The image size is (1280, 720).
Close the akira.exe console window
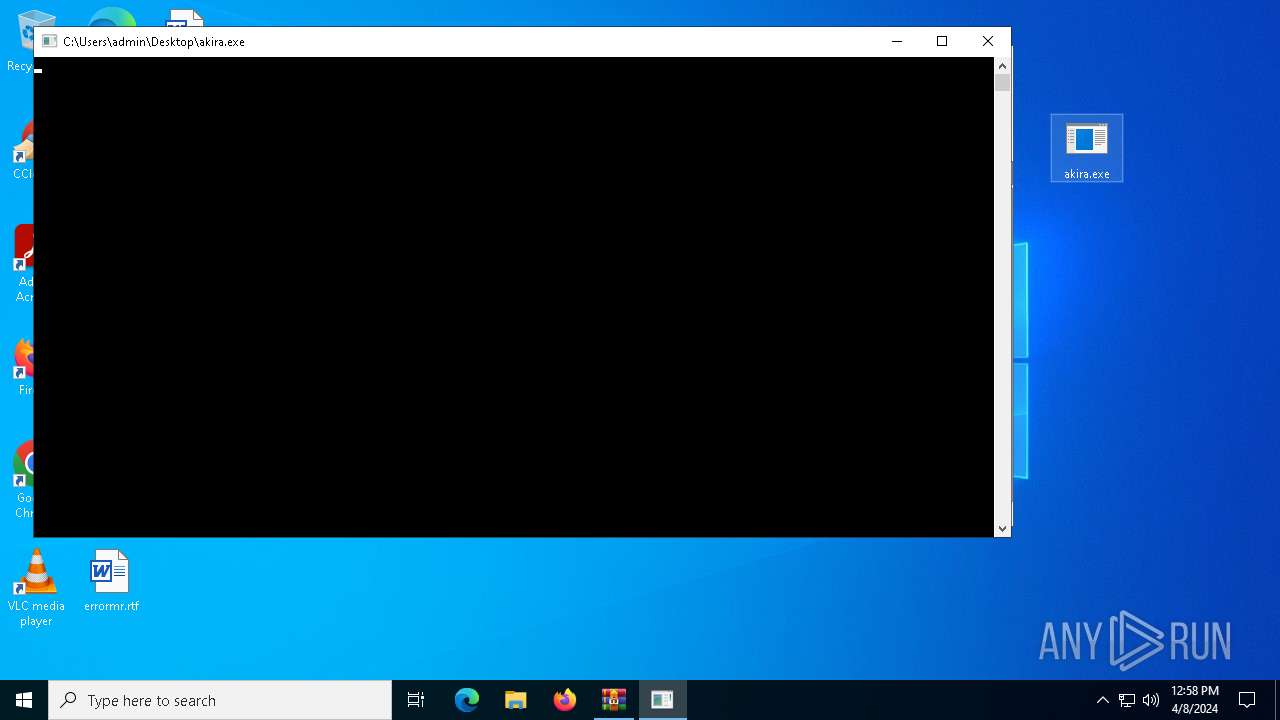(987, 41)
